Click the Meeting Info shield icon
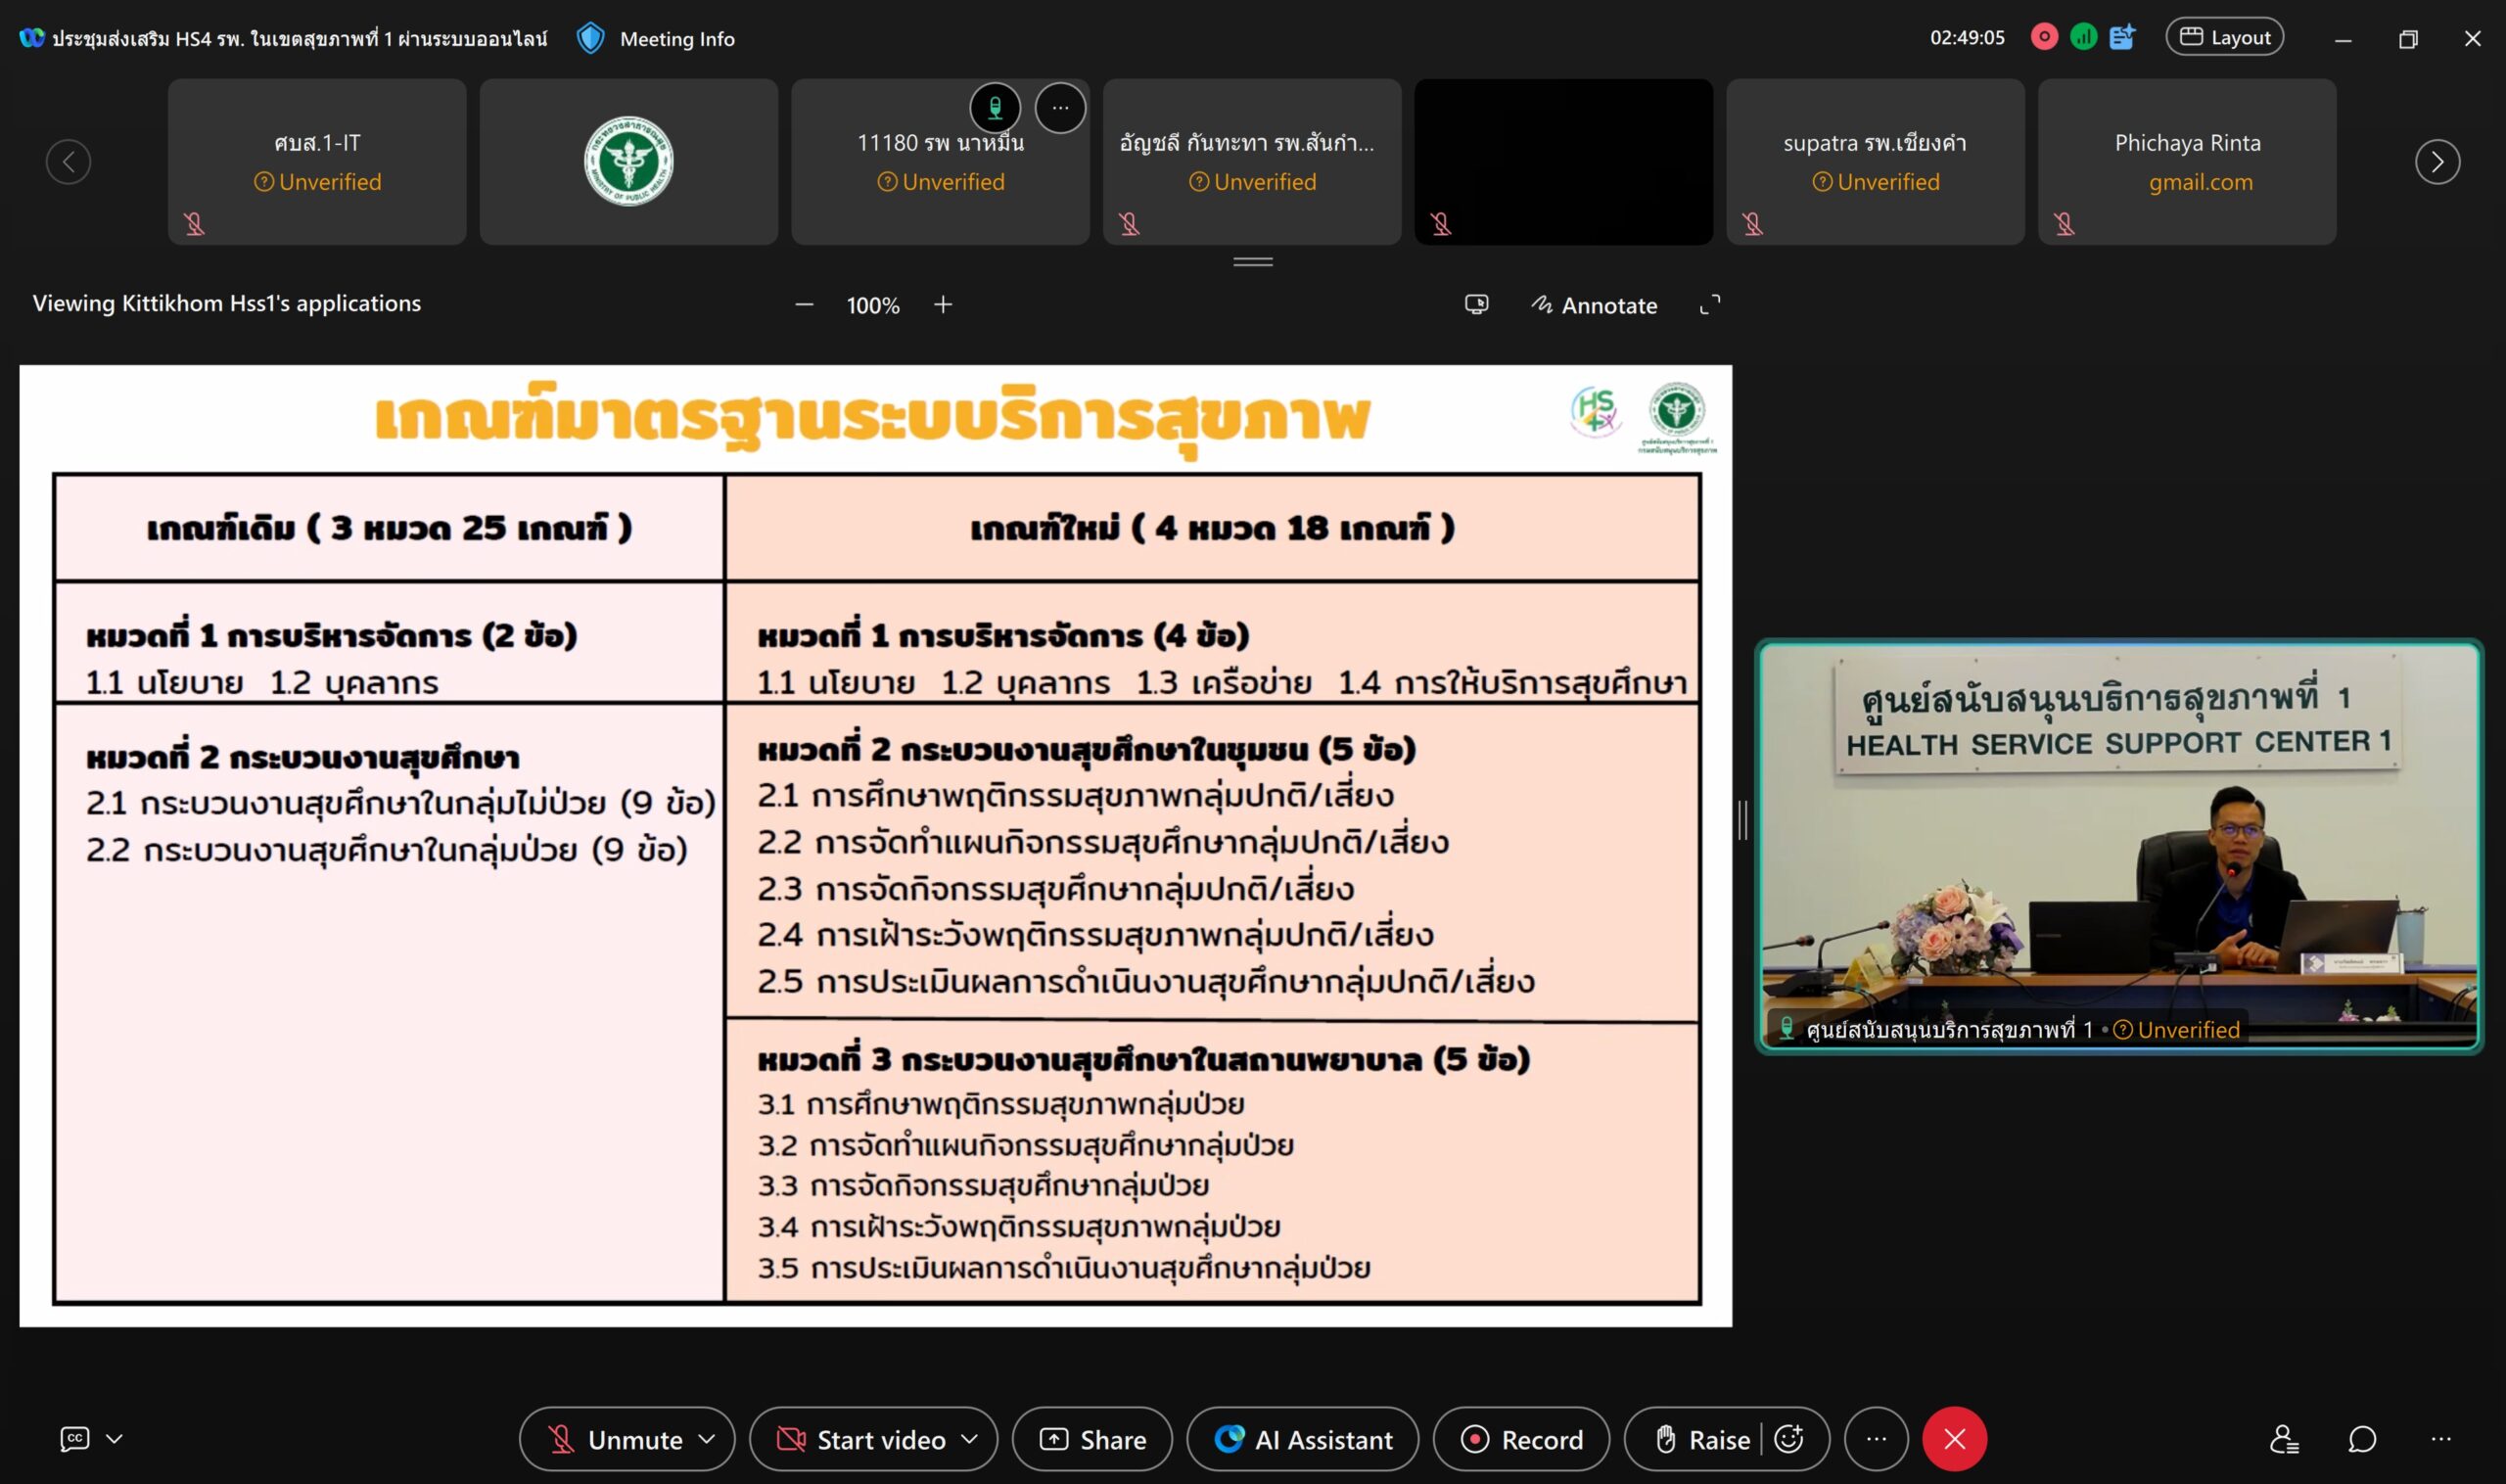 pos(591,39)
